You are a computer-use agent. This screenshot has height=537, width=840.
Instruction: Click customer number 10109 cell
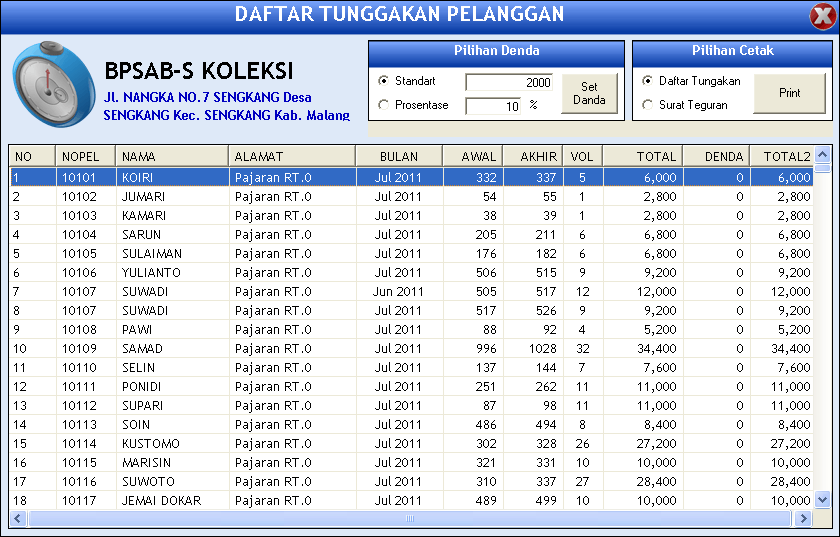pyautogui.click(x=86, y=349)
